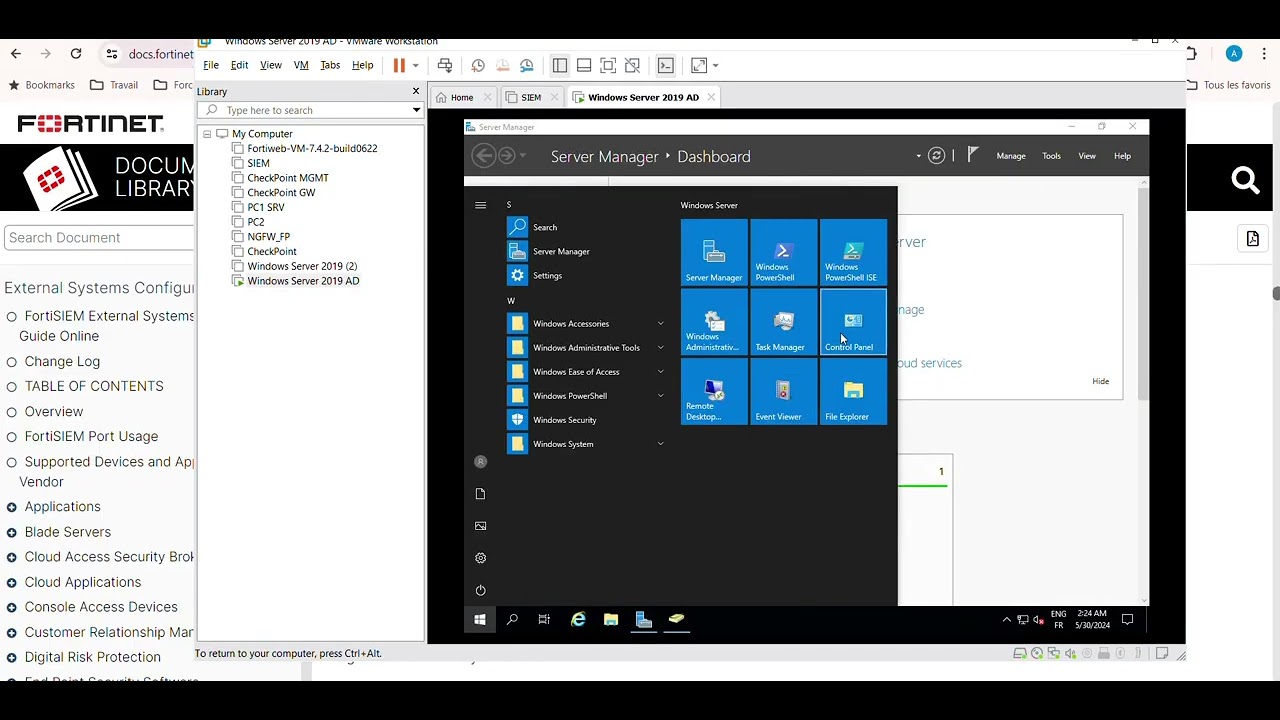
Task: Click the Server Manager notifications flag
Action: coord(972,155)
